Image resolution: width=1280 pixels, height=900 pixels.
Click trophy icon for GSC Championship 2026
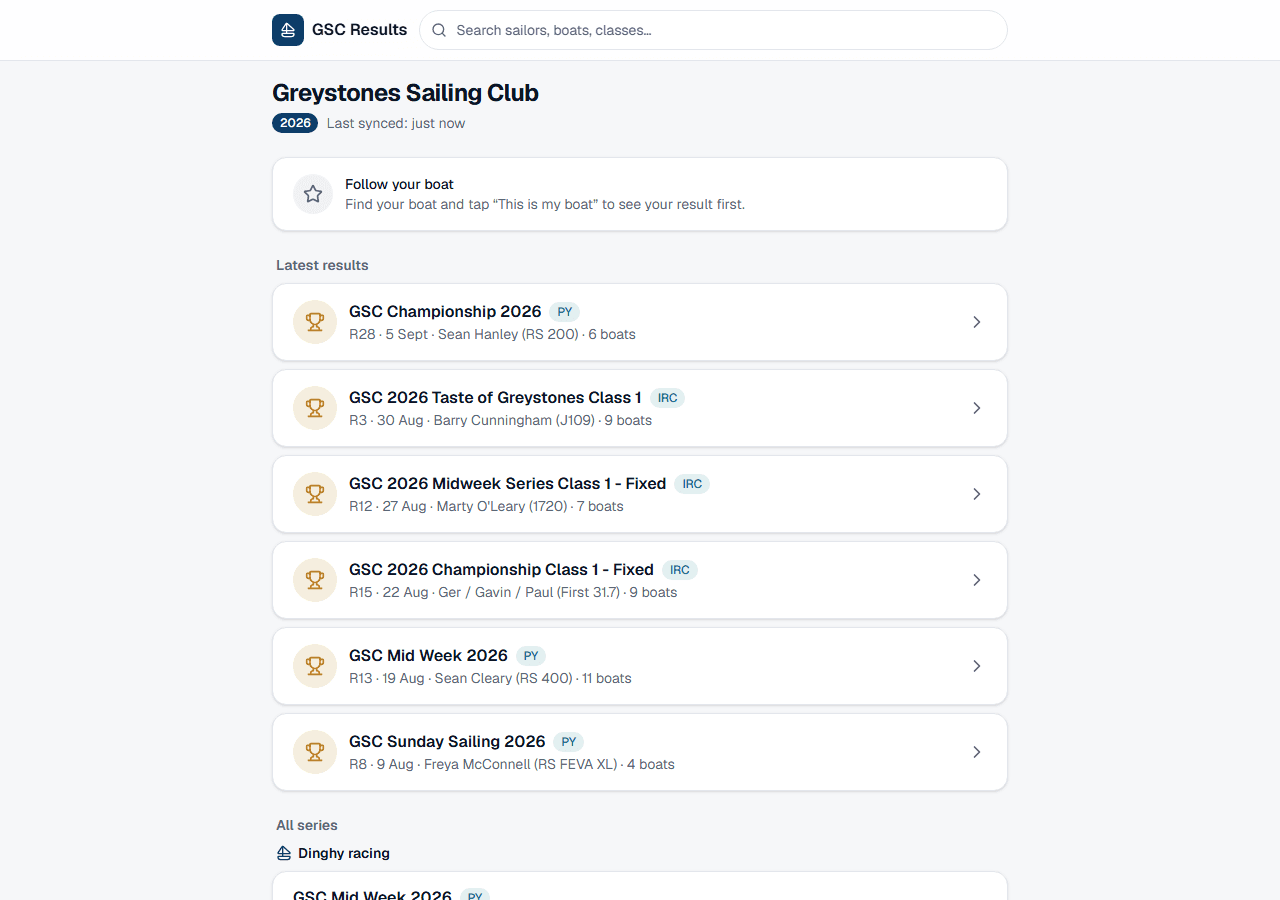click(x=315, y=322)
